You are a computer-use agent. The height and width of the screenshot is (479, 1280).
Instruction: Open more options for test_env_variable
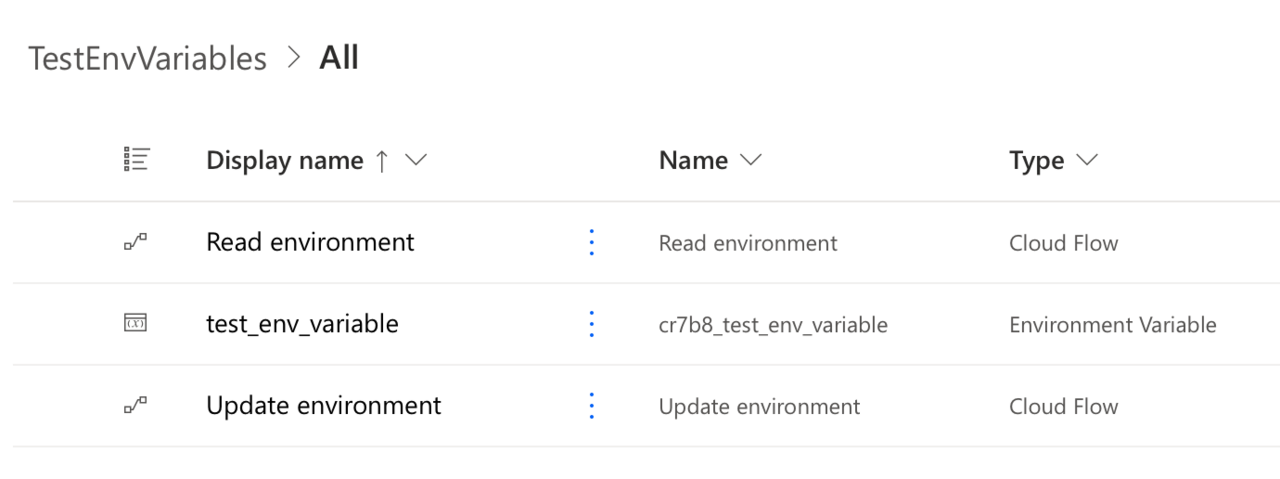[x=591, y=324]
